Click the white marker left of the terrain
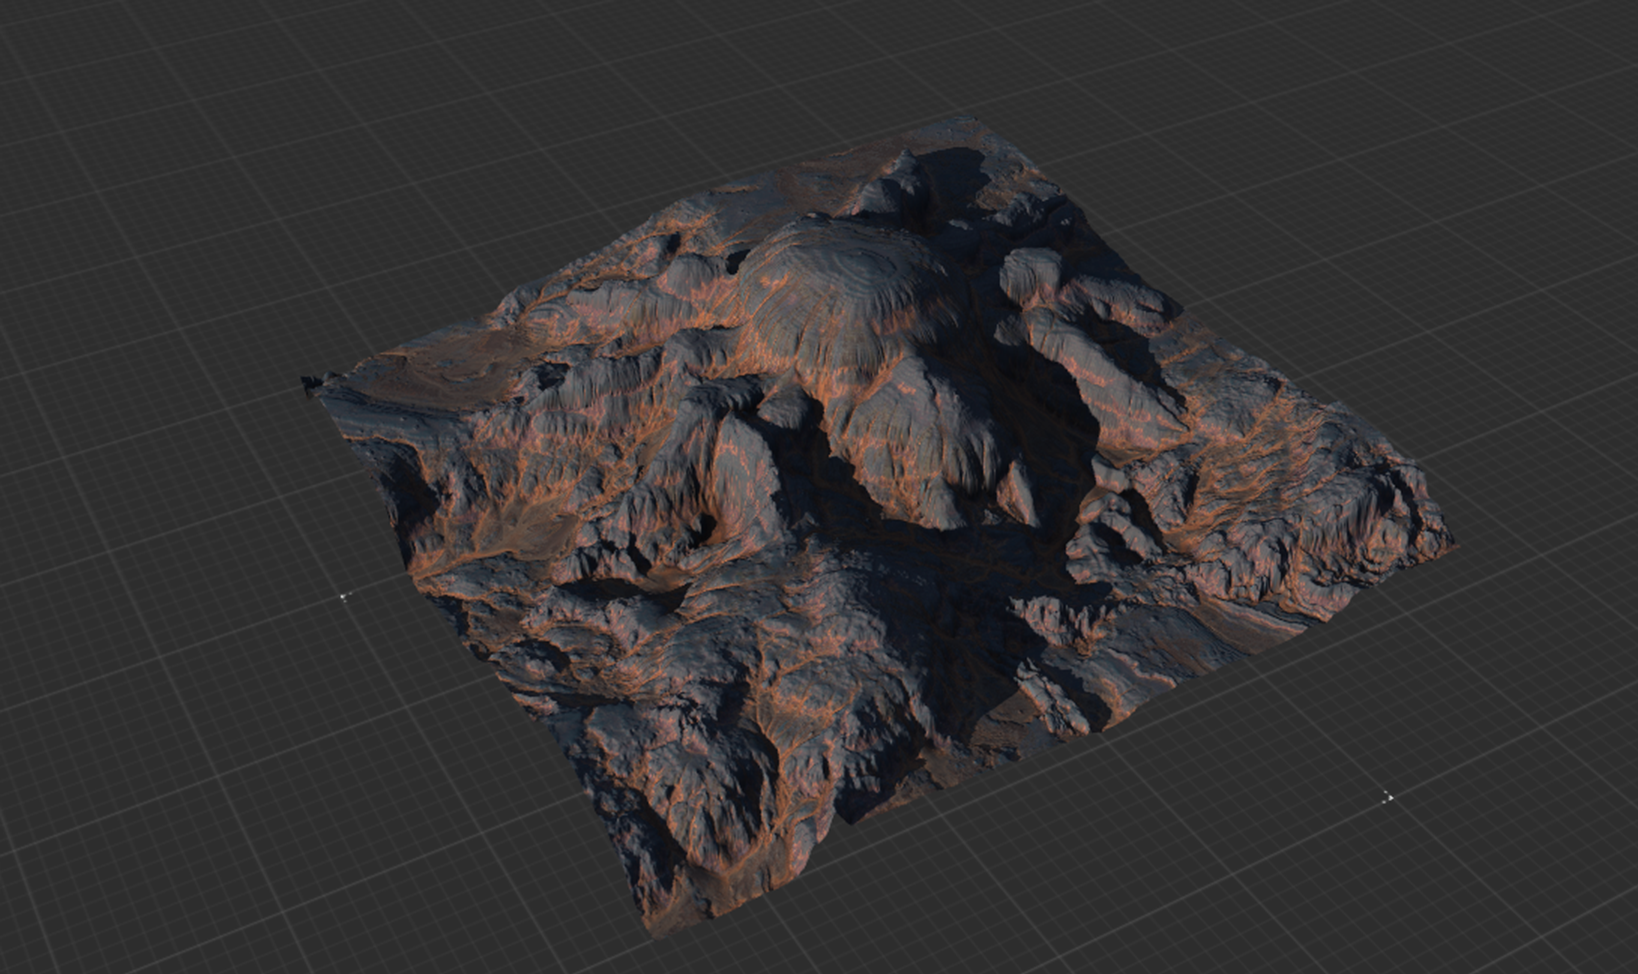The width and height of the screenshot is (1638, 974). pos(345,596)
